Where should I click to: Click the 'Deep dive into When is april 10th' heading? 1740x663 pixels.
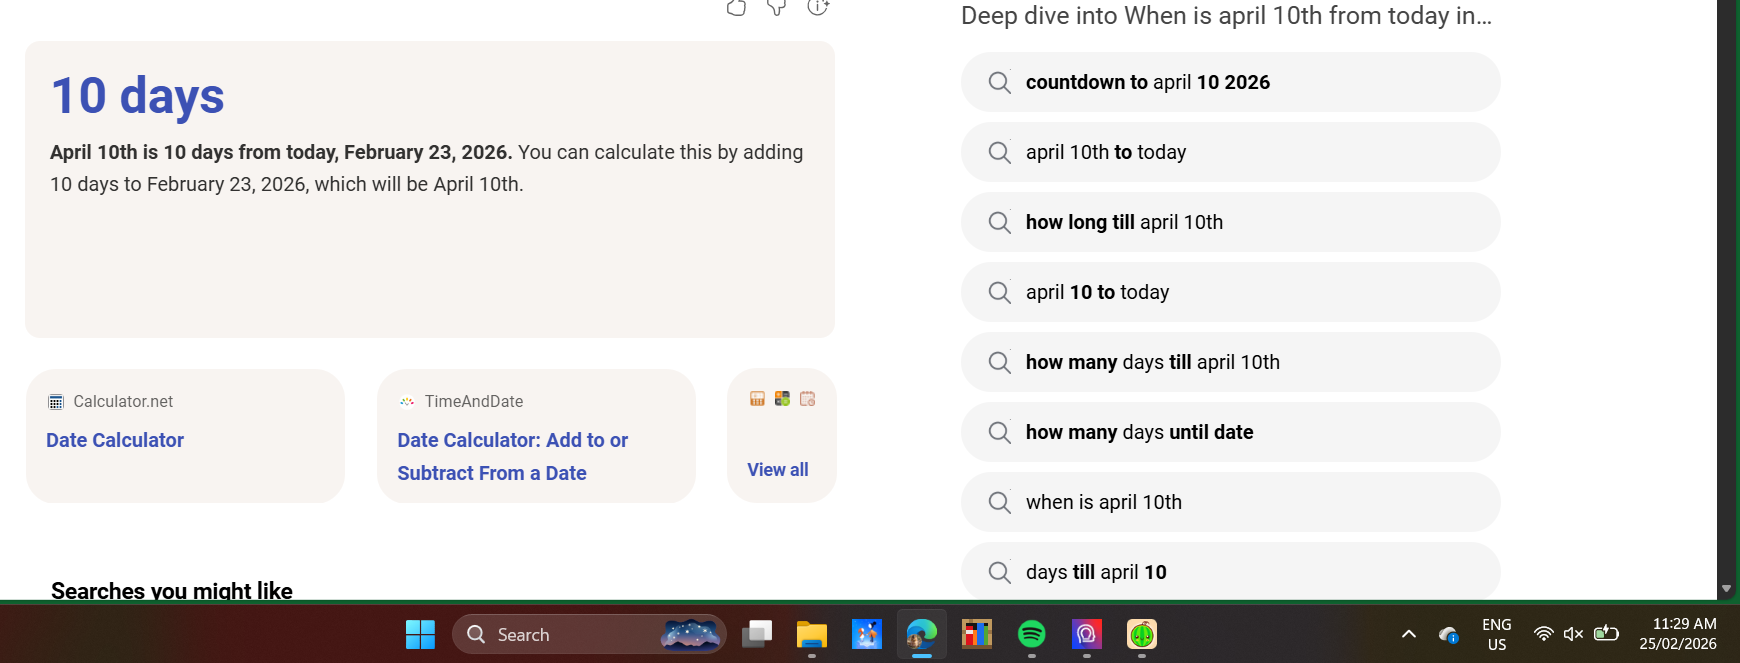click(1226, 16)
